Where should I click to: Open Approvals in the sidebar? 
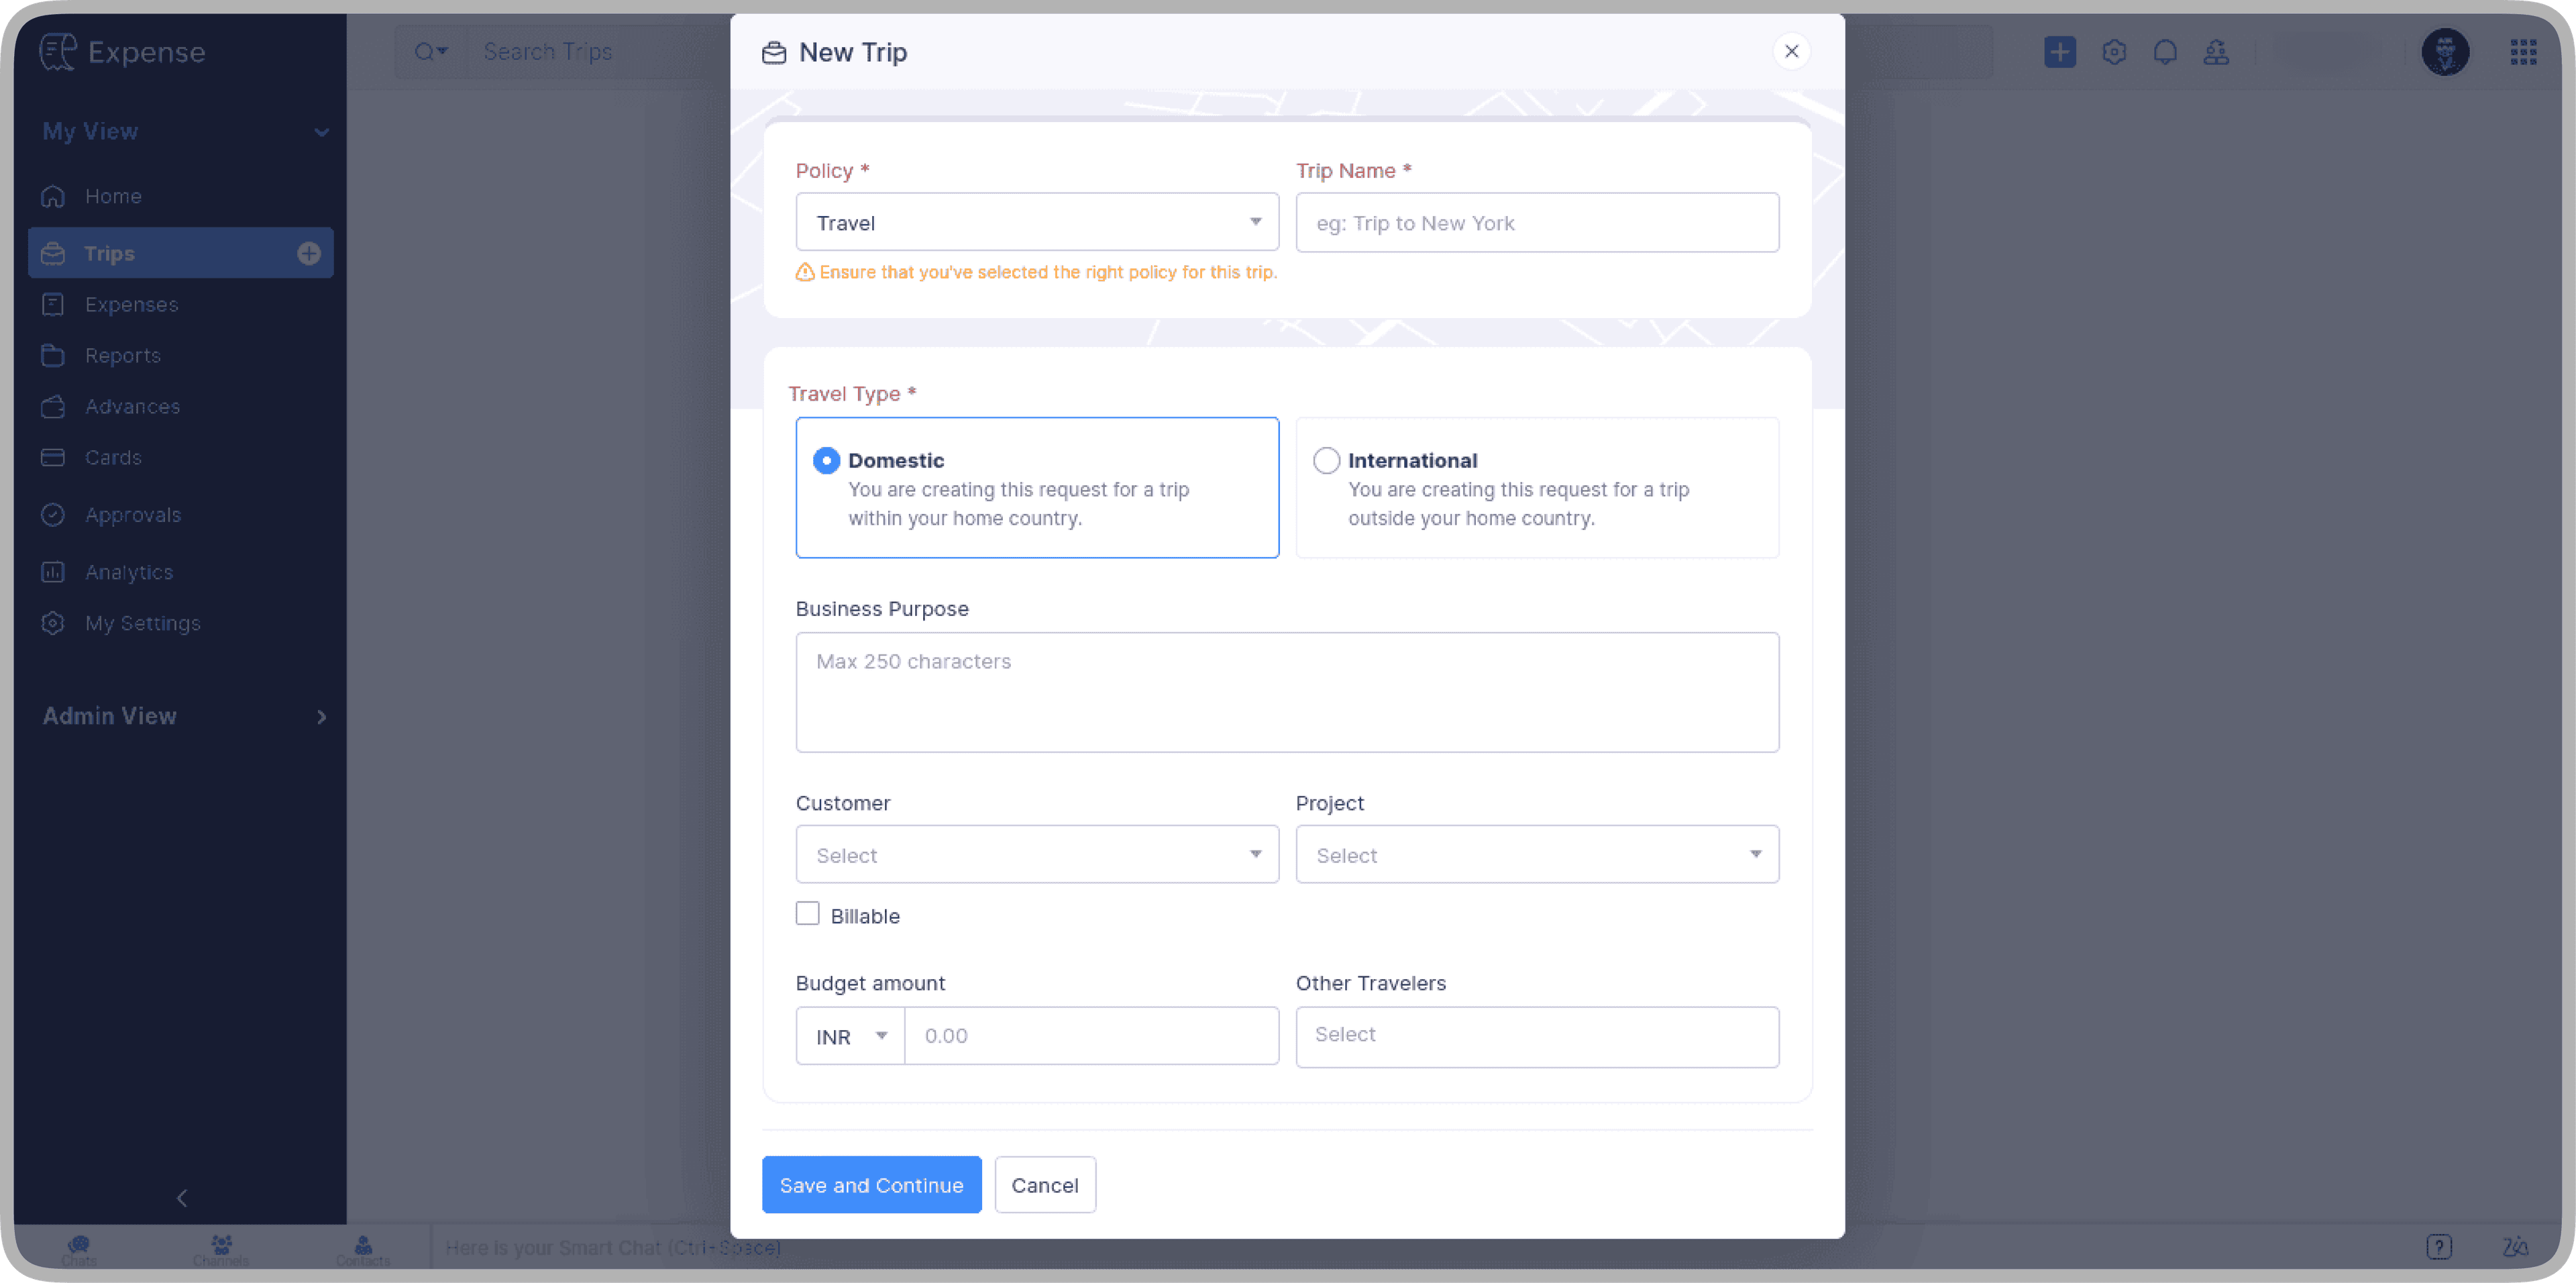tap(180, 514)
